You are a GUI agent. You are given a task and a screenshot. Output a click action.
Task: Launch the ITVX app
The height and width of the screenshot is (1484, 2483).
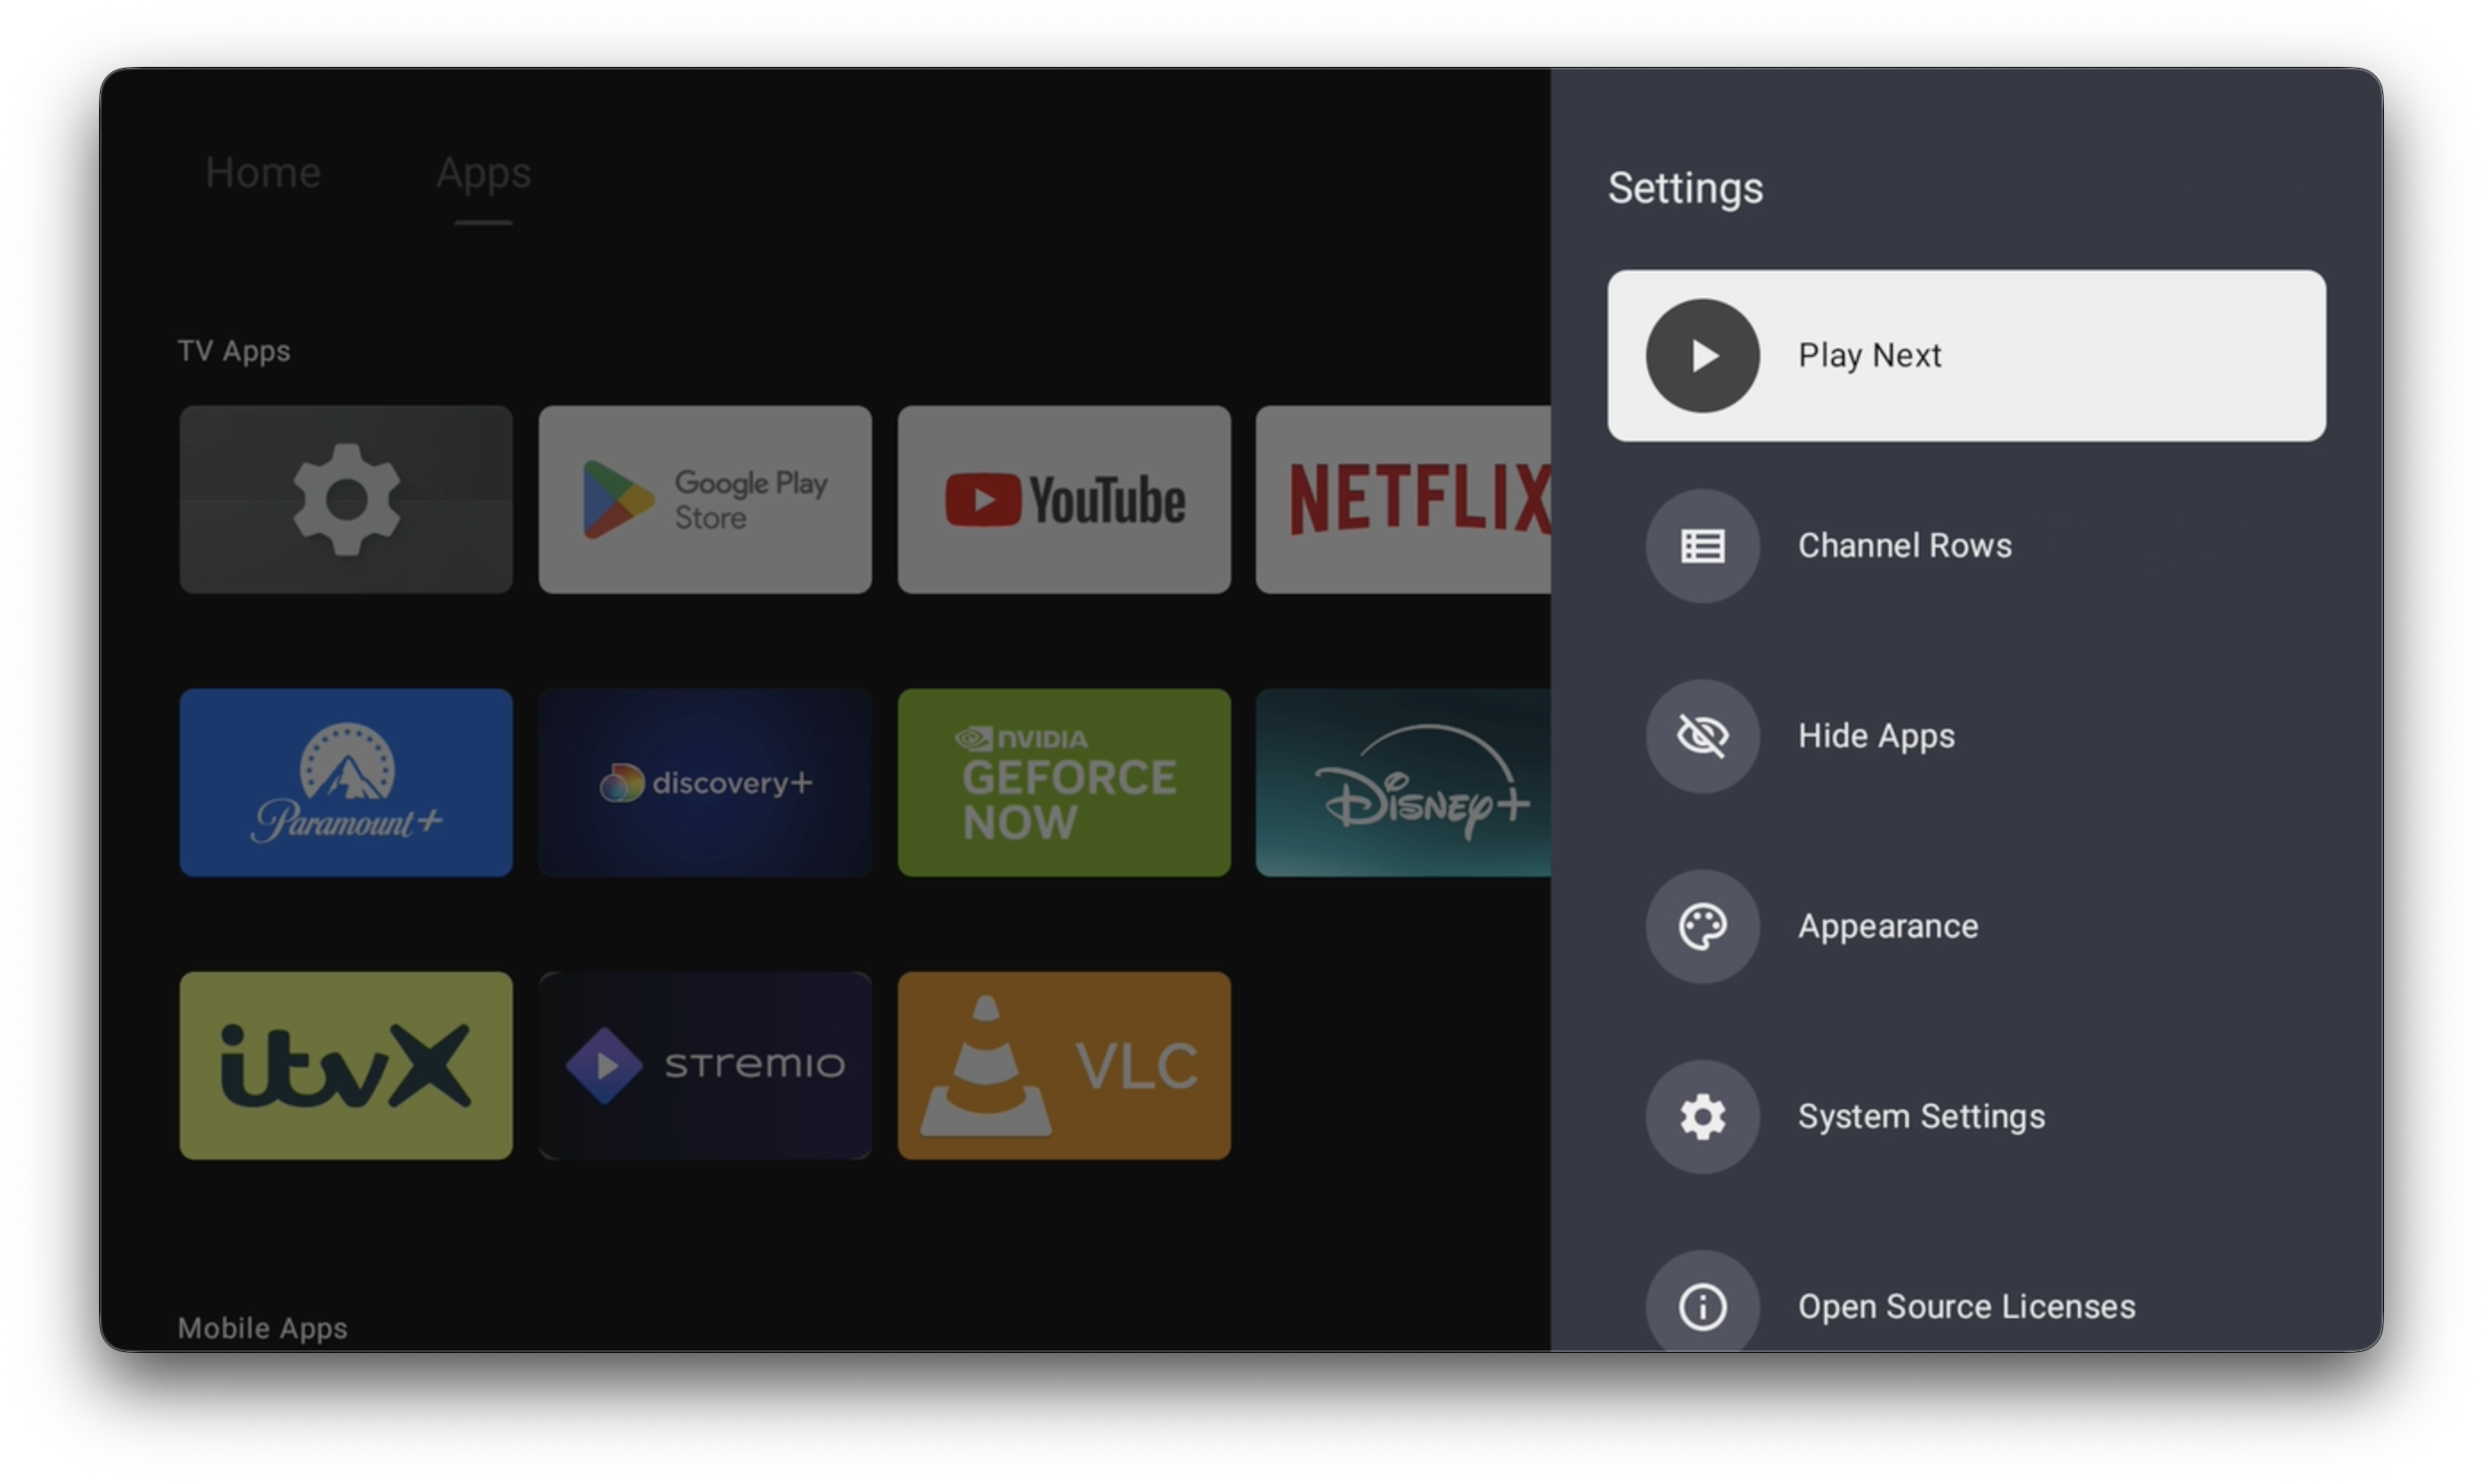[x=346, y=1065]
